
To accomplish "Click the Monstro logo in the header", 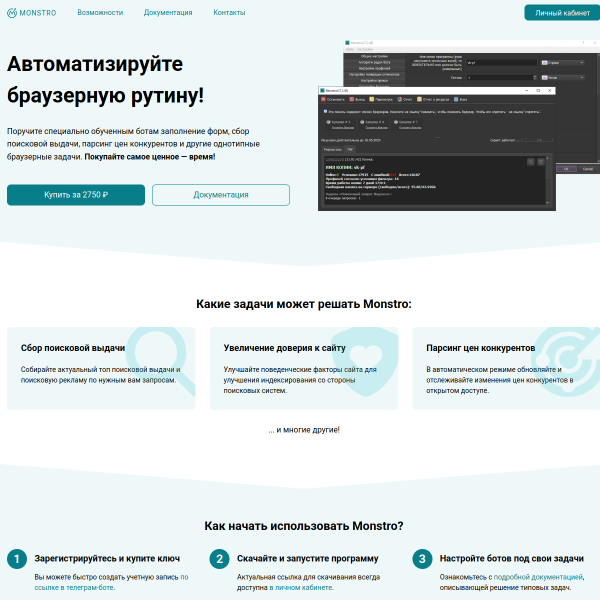I will tap(32, 13).
